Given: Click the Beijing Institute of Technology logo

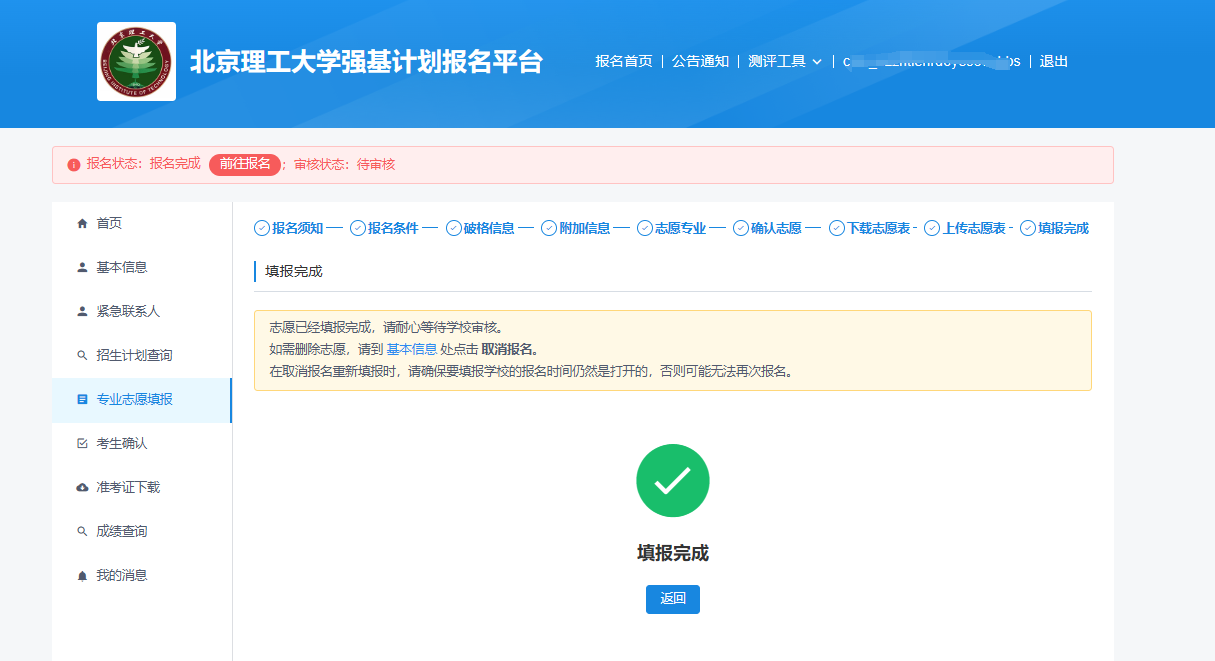Looking at the screenshot, I should coord(137,61).
